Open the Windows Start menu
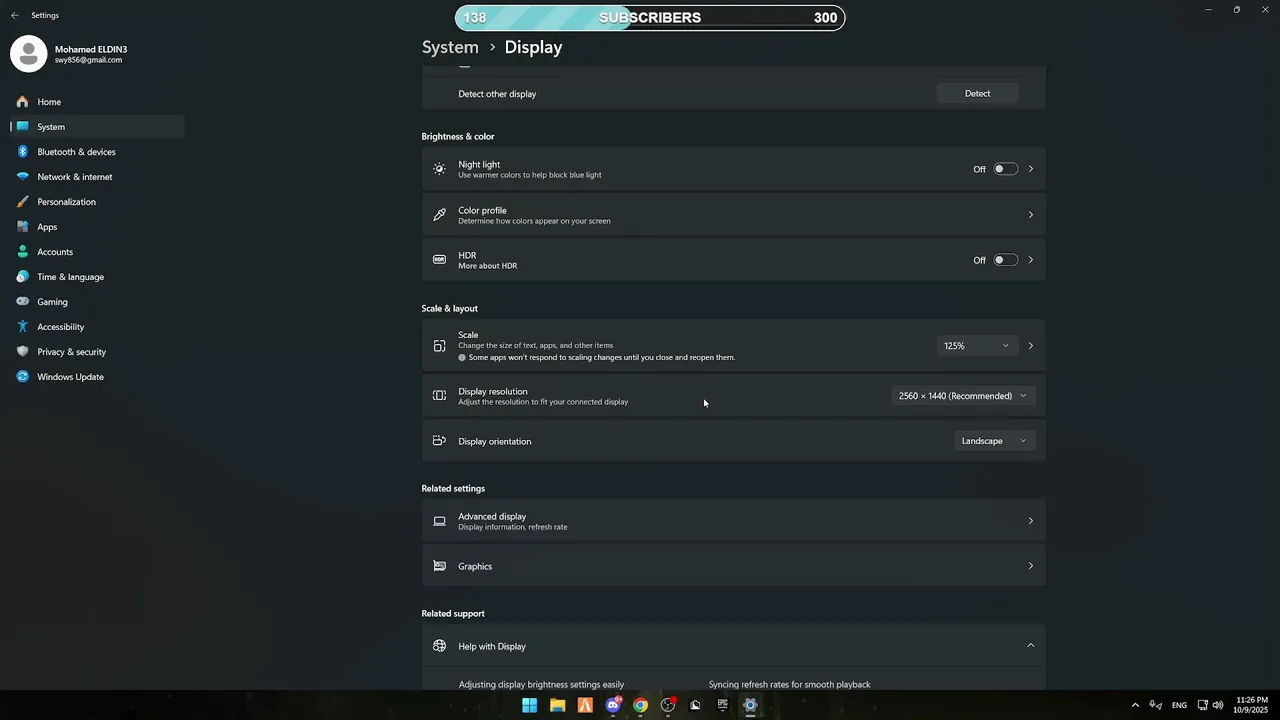 click(530, 705)
